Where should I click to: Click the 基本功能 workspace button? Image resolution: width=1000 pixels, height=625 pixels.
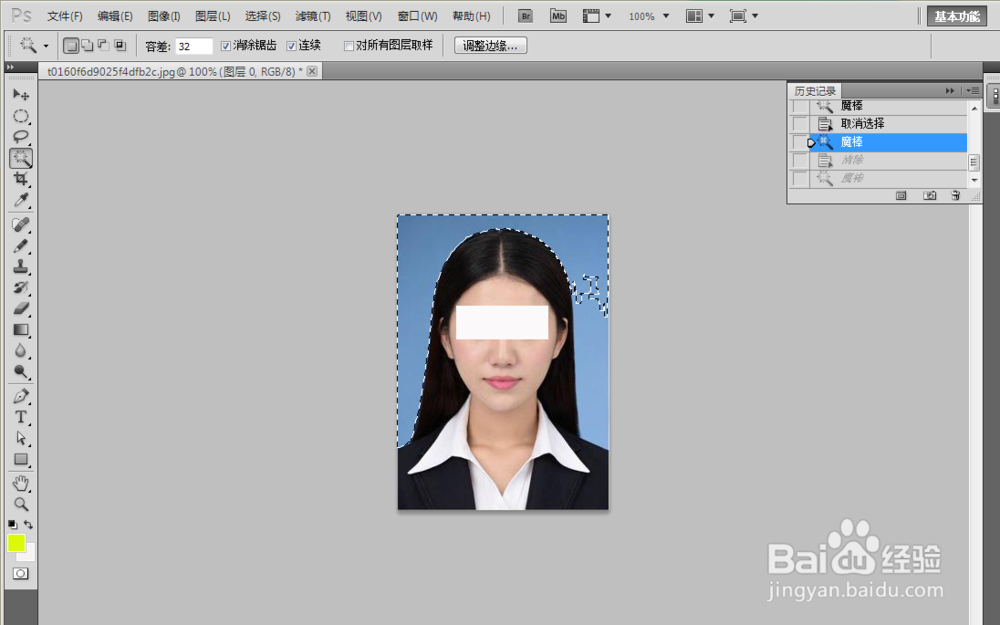point(957,17)
